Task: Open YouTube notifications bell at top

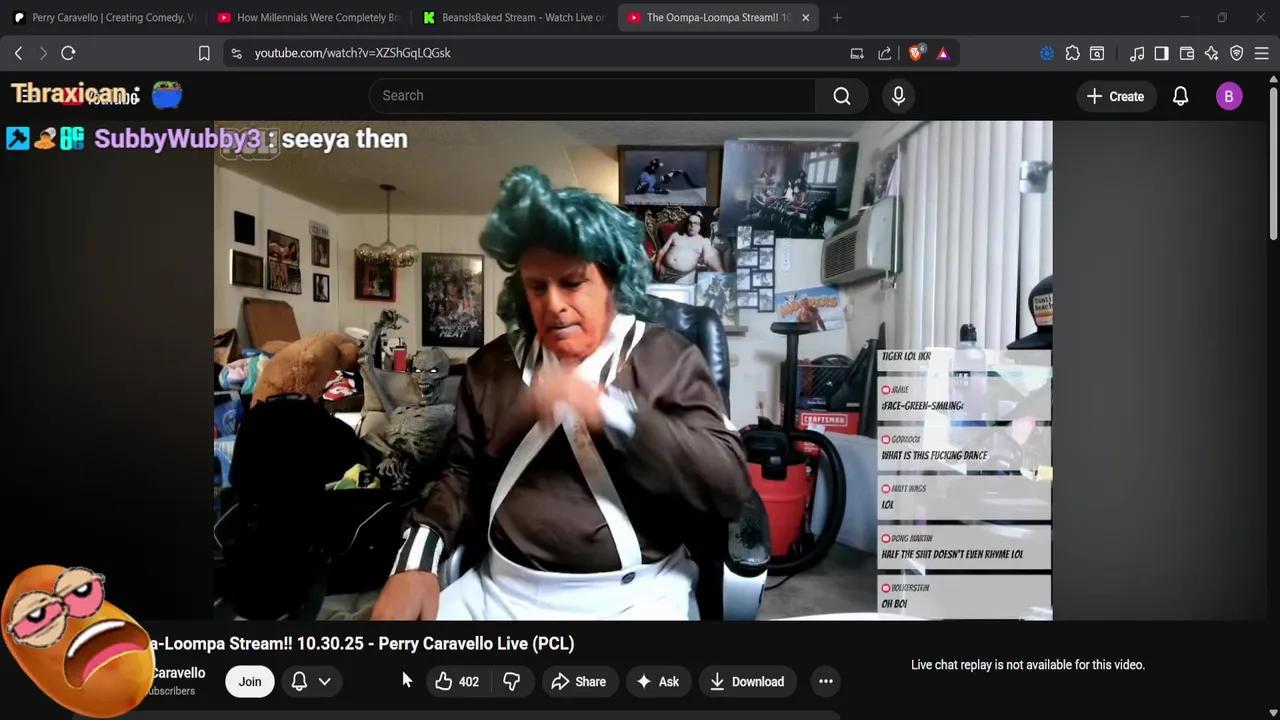Action: (1180, 96)
